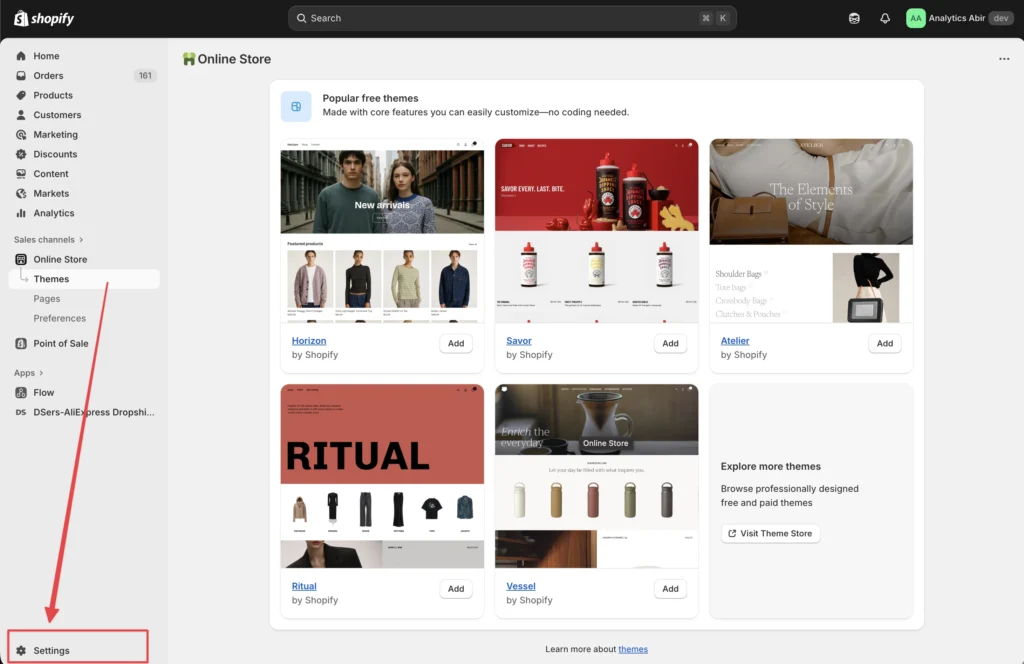Click the 'Popular free themes' heading
Viewport: 1024px width, 664px height.
tap(370, 98)
